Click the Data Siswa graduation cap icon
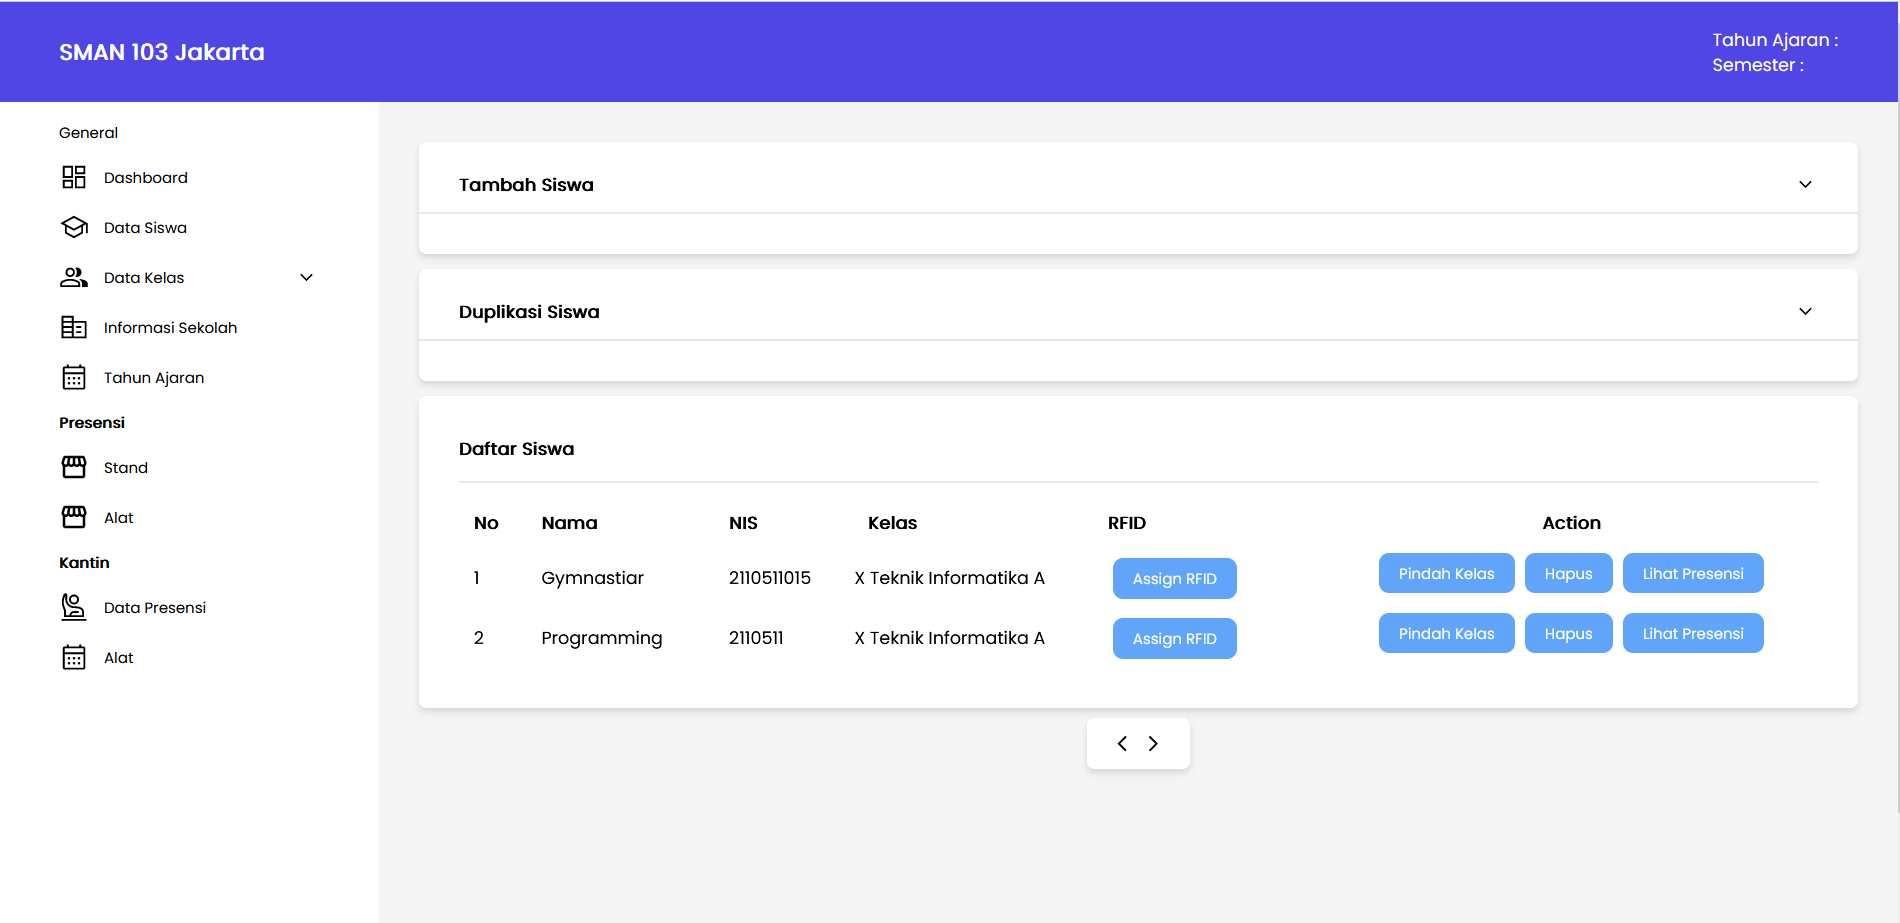 pyautogui.click(x=74, y=227)
